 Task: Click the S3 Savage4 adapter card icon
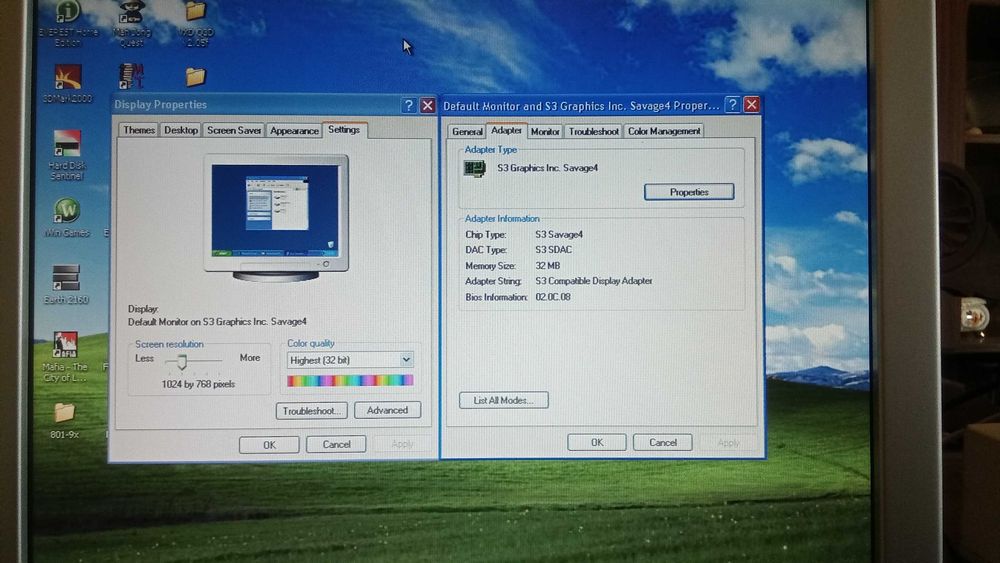tap(474, 168)
